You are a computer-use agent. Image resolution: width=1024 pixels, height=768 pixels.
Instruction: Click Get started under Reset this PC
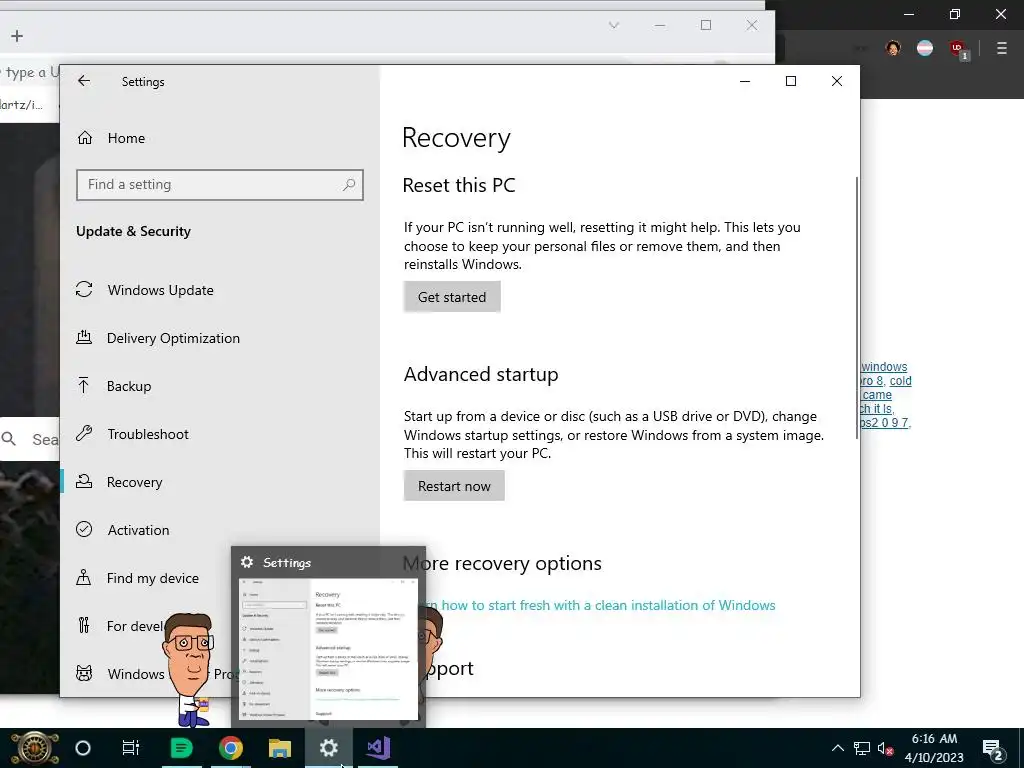pyautogui.click(x=452, y=297)
